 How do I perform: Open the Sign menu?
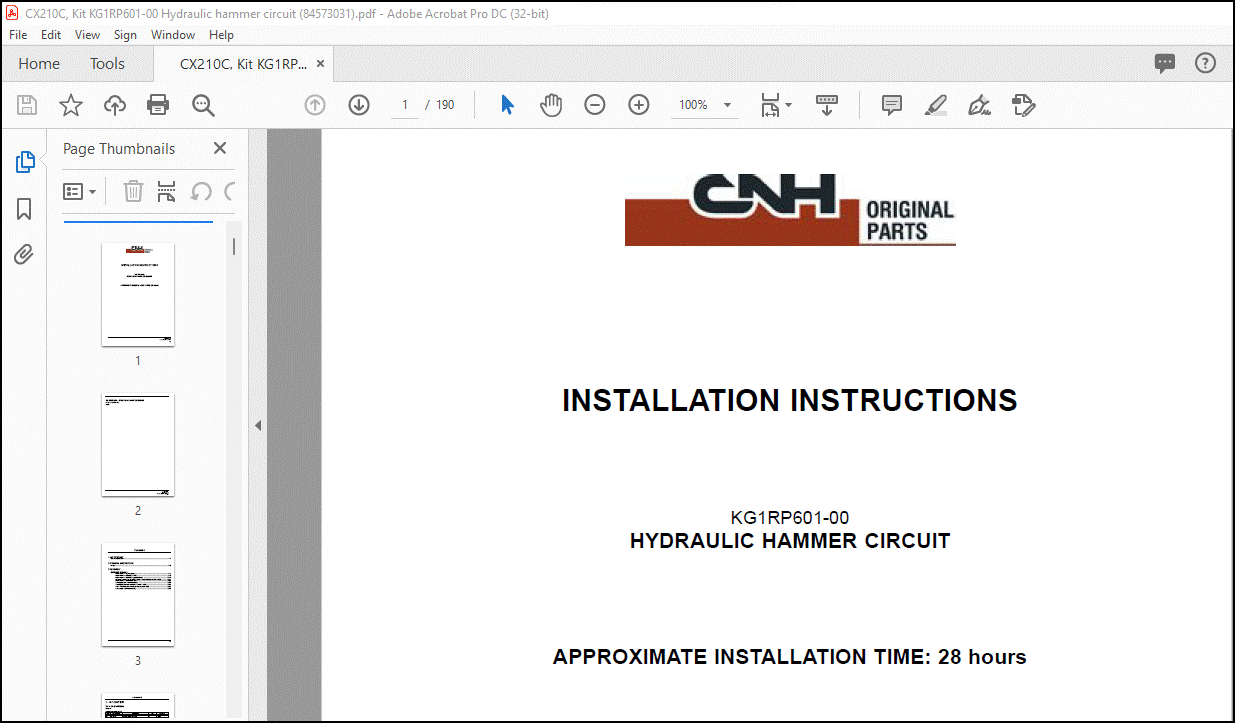[x=126, y=35]
